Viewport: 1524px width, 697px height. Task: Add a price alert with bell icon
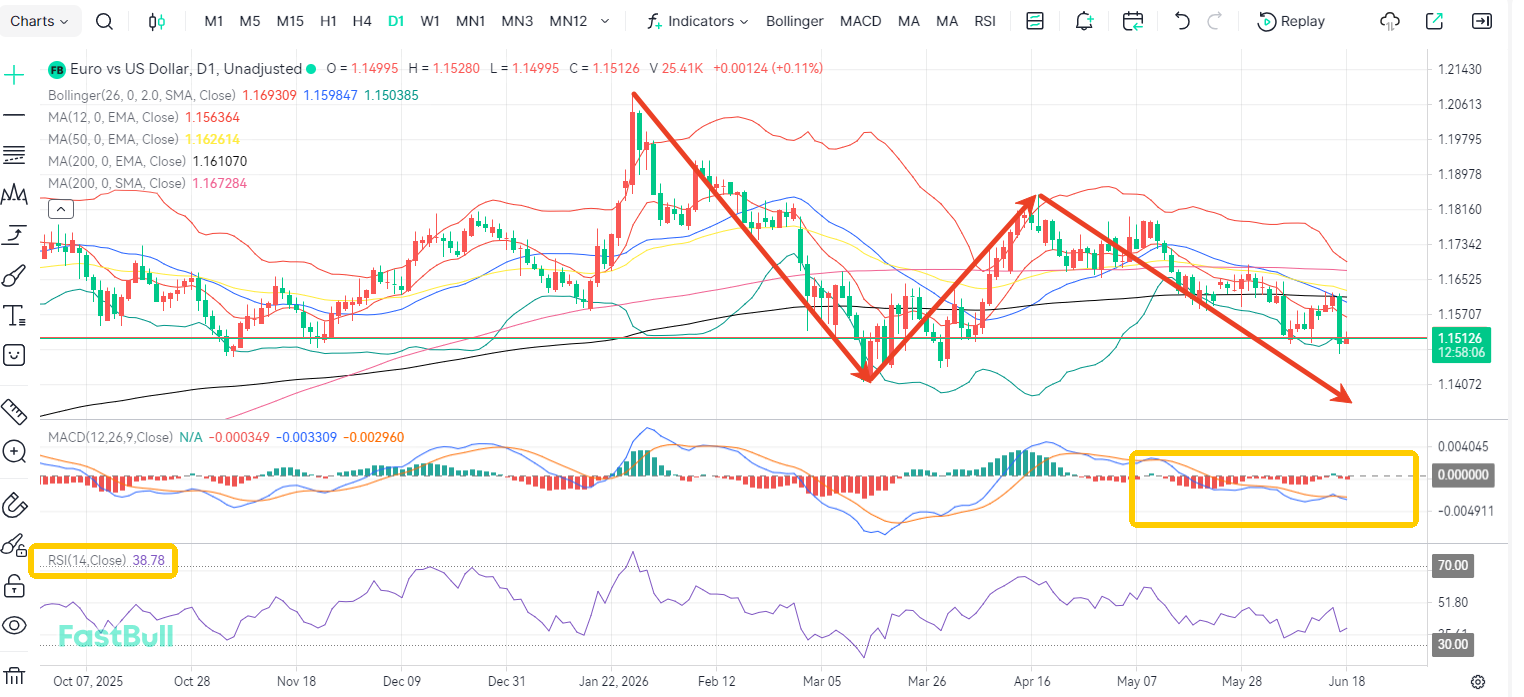(x=1084, y=21)
